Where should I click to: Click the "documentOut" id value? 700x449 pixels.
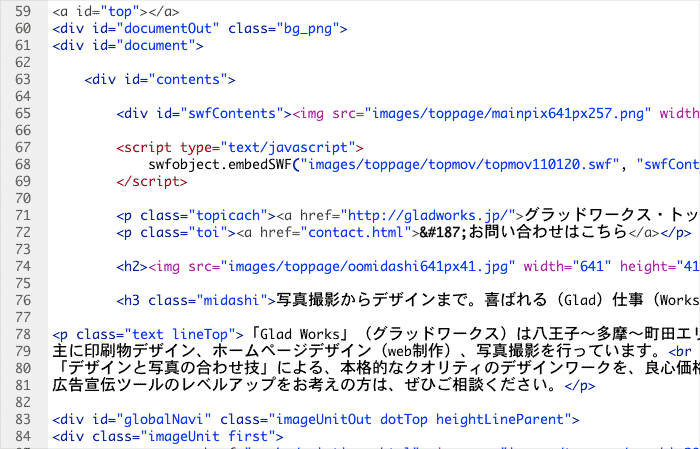[167, 29]
